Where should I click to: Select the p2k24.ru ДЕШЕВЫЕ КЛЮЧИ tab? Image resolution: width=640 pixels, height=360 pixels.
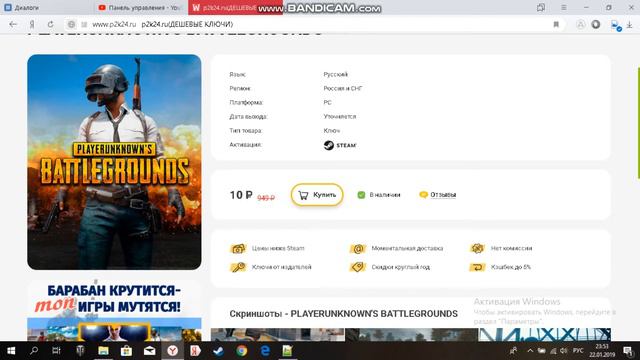(236, 7)
